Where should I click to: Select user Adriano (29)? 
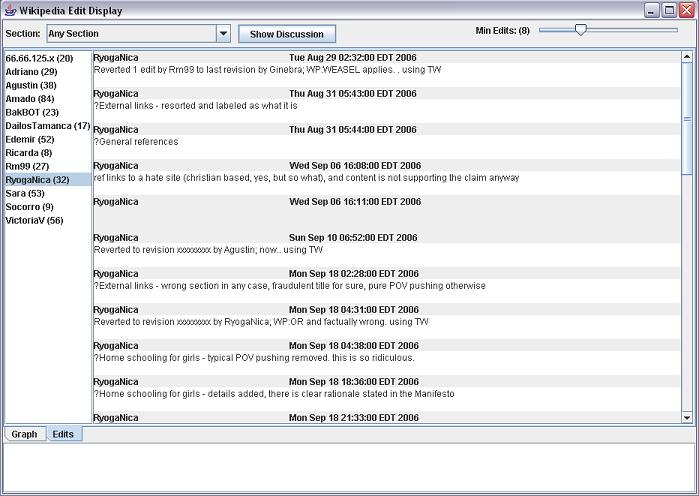pos(48,72)
